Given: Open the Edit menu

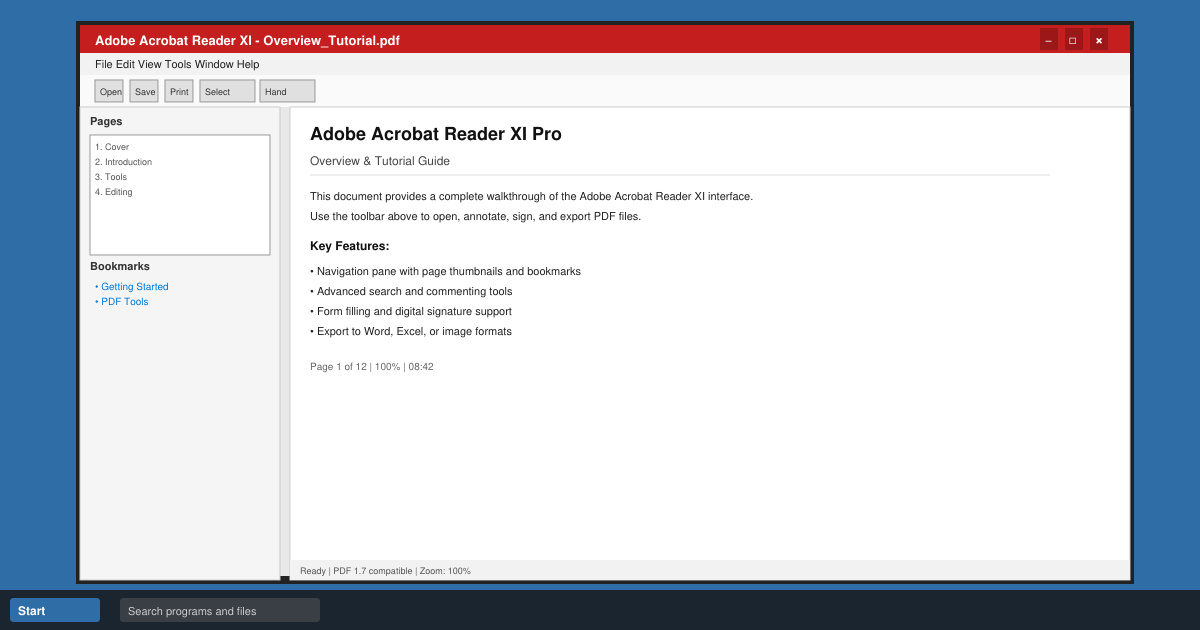Looking at the screenshot, I should click(x=125, y=64).
